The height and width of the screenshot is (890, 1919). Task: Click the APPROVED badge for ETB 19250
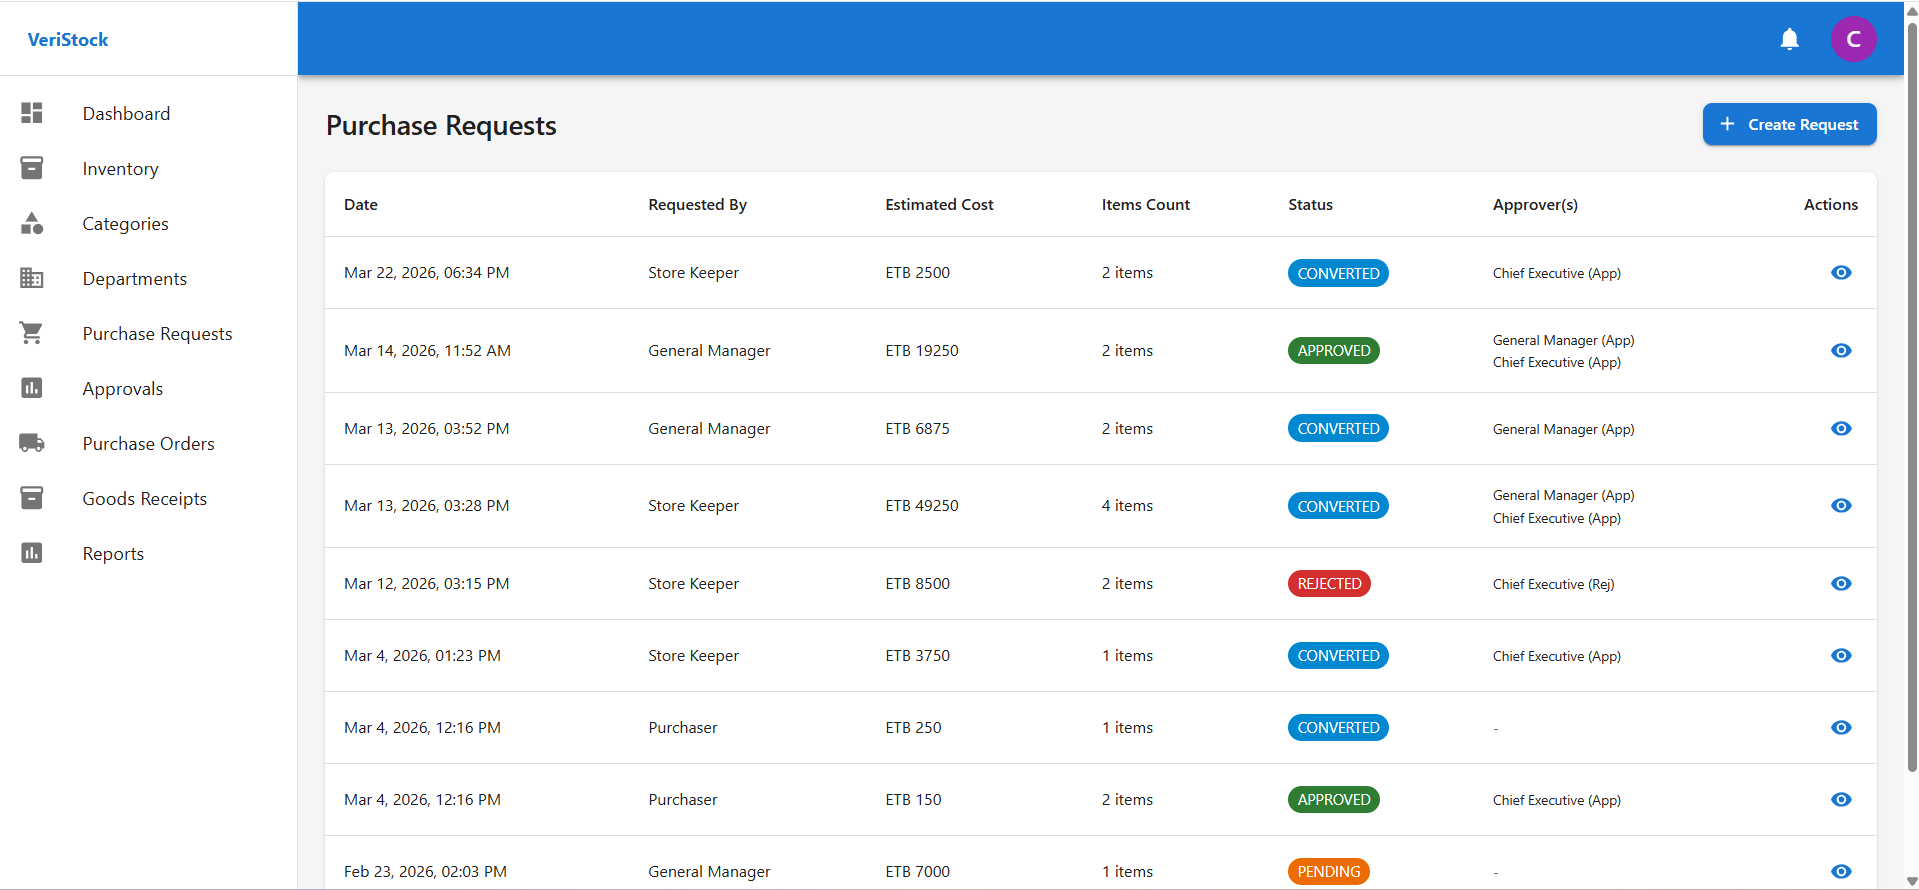1333,351
